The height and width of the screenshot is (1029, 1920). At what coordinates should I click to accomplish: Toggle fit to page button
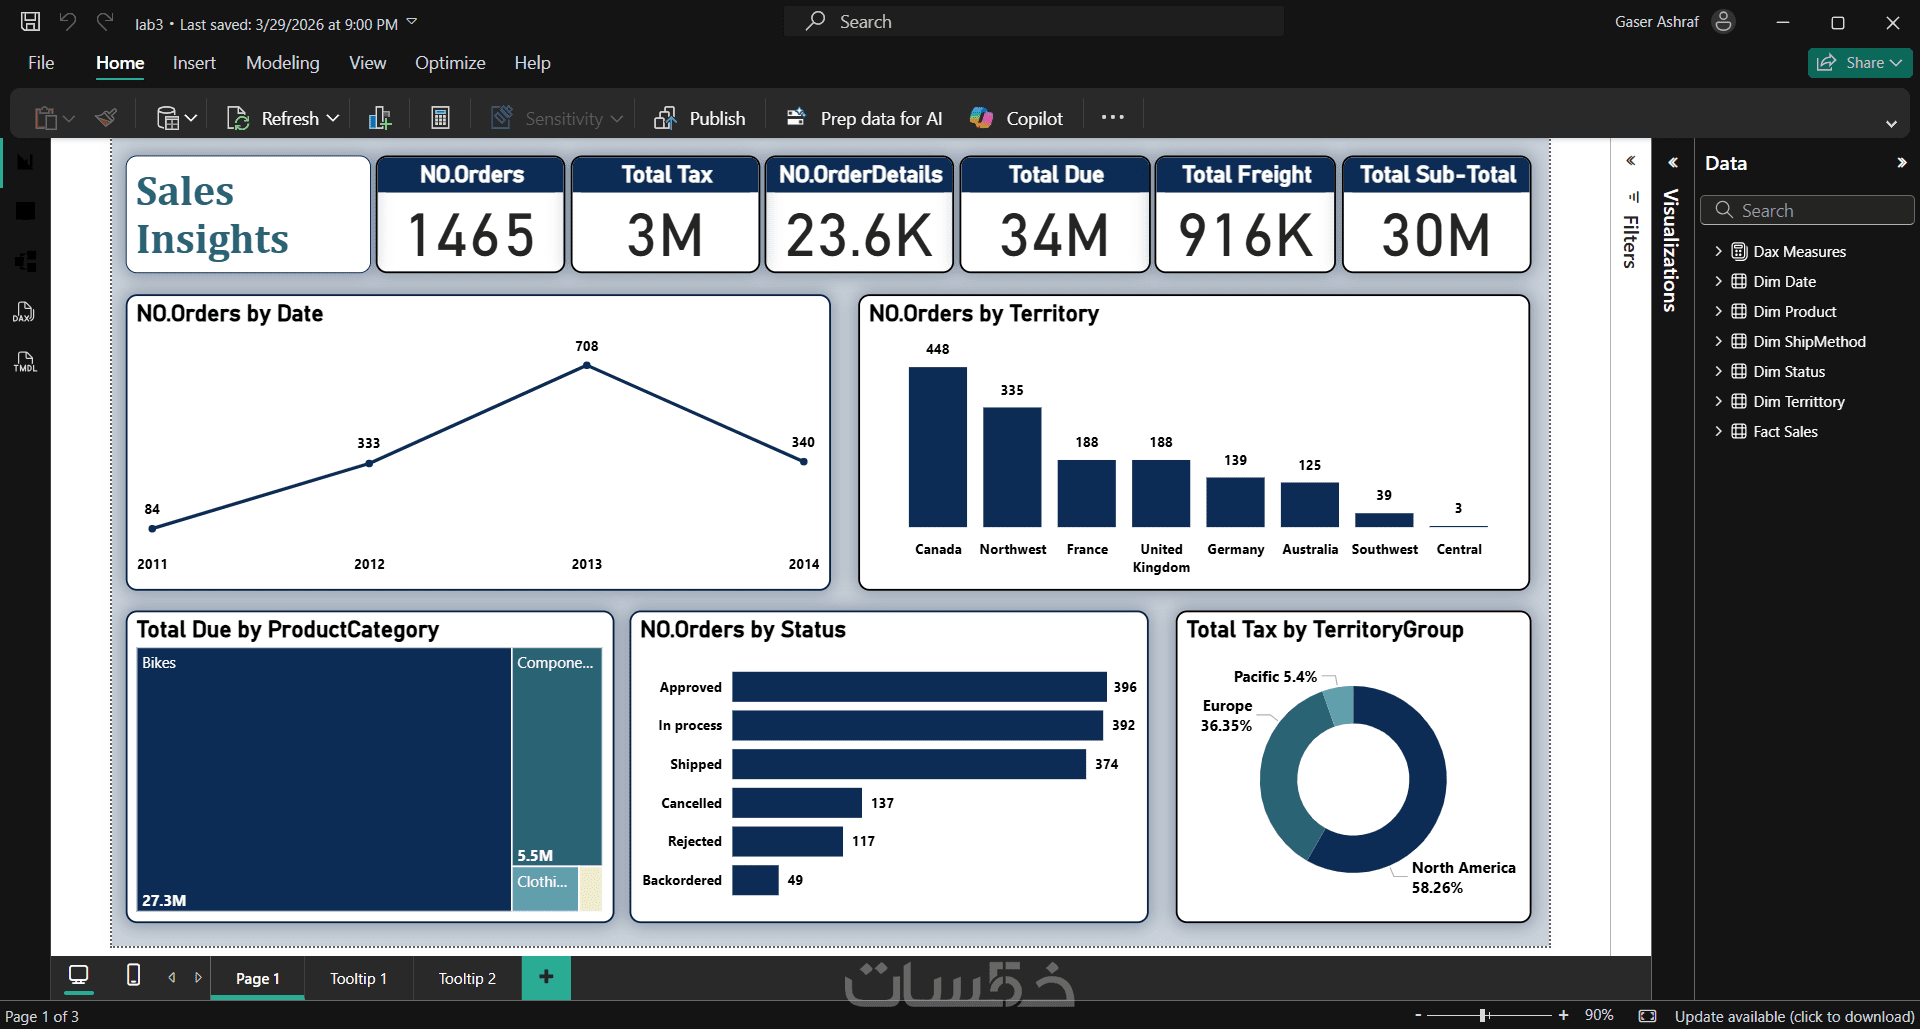point(1648,1016)
